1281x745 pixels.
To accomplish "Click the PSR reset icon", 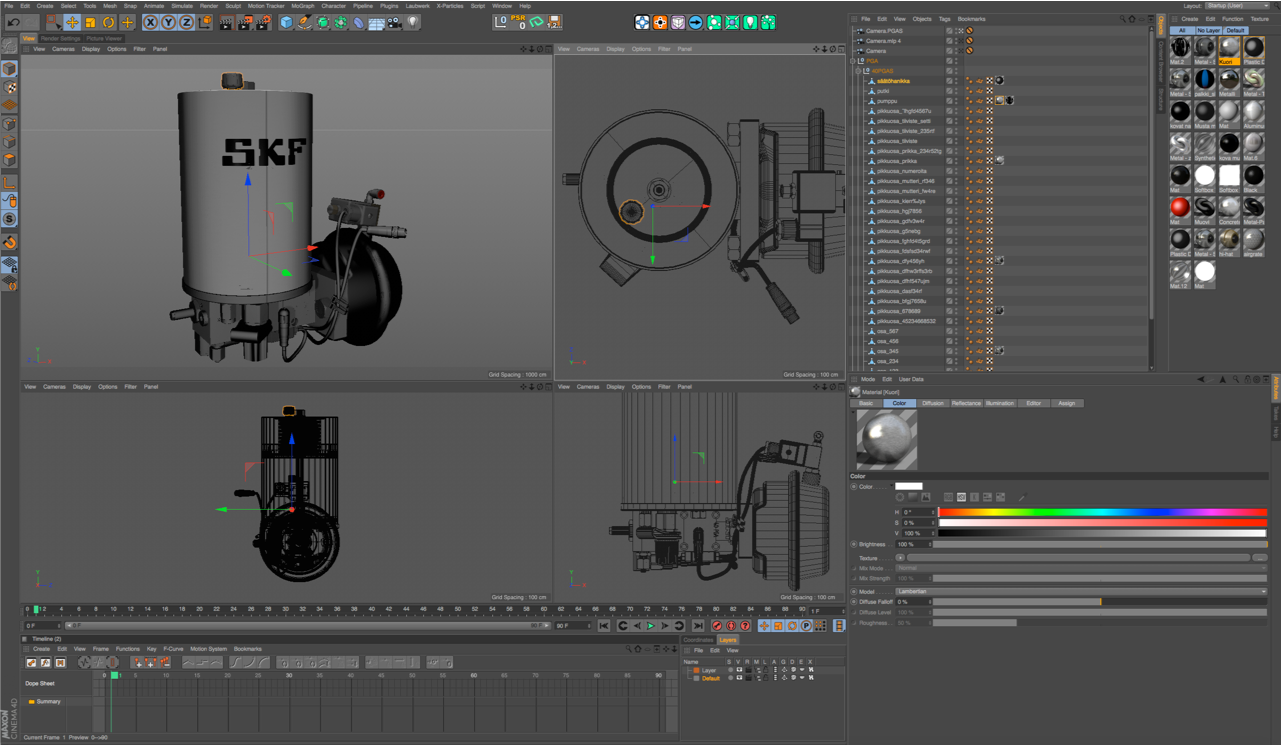I will click(518, 22).
